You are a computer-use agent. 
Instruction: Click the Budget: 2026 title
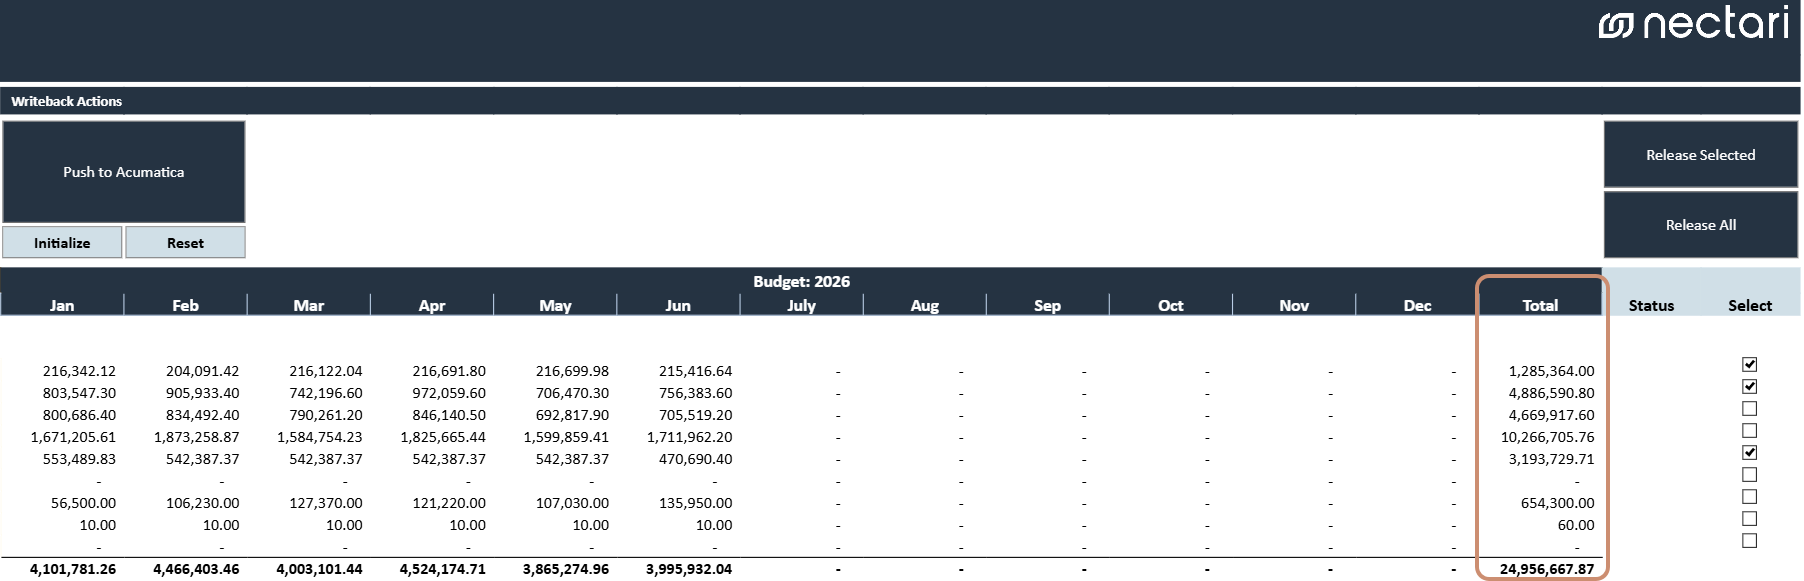coord(801,282)
